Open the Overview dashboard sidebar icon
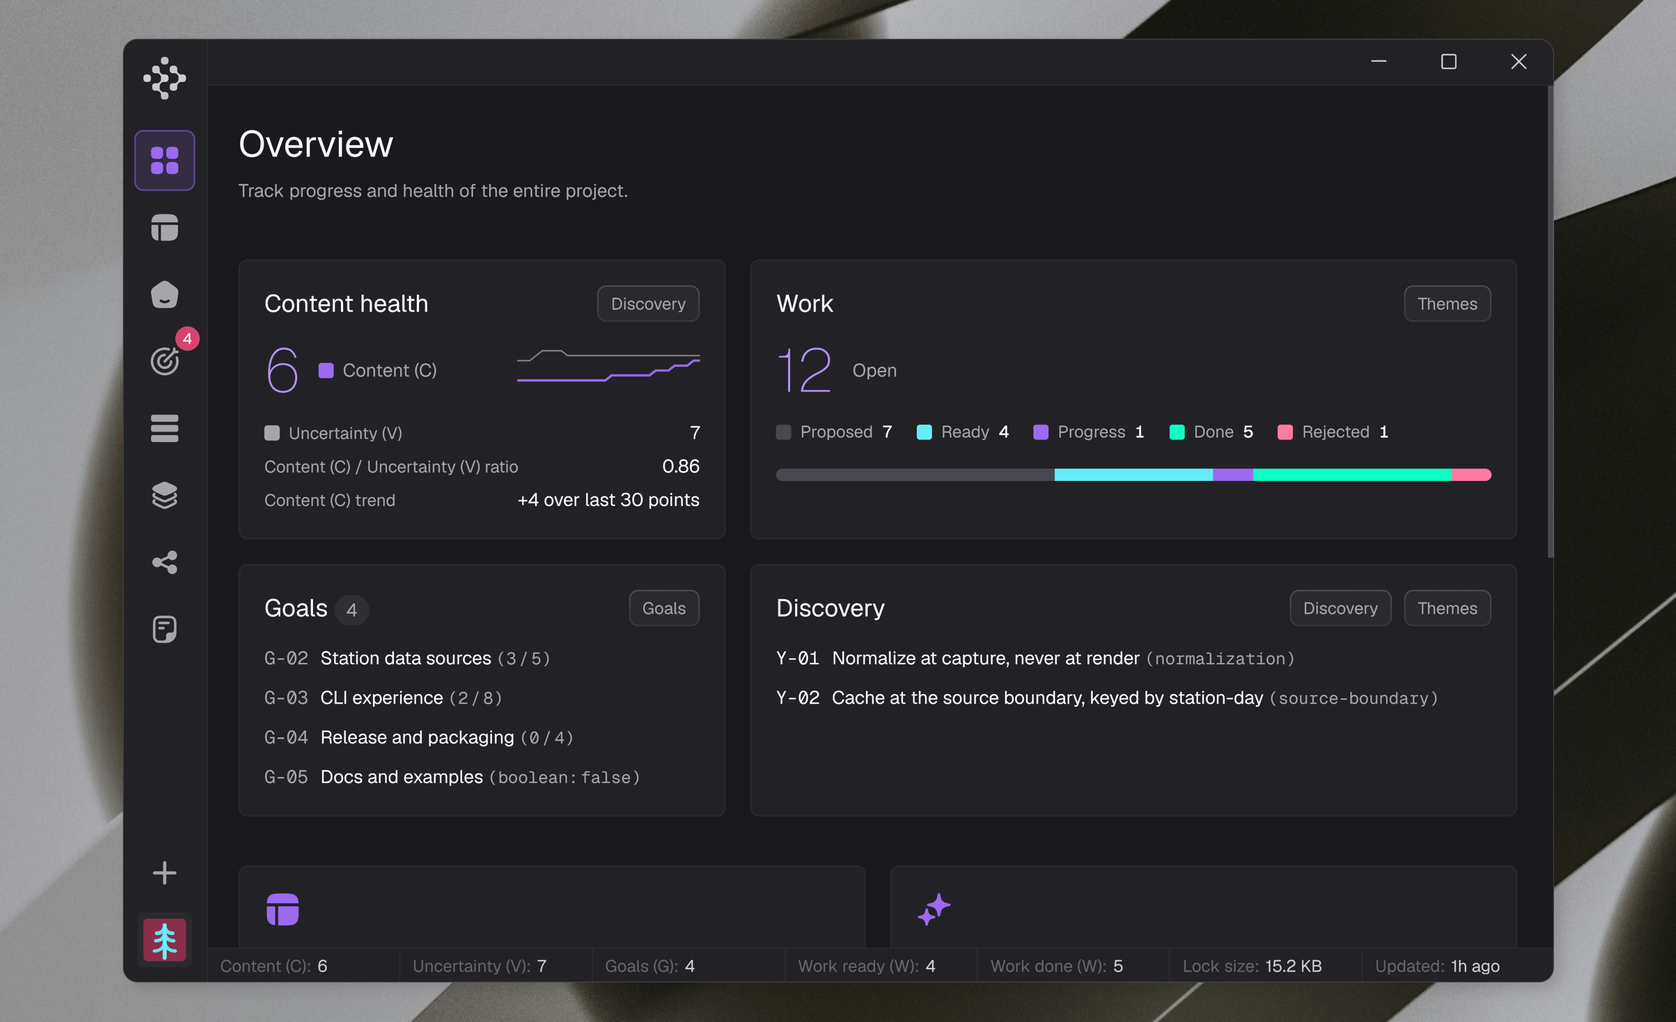 point(165,160)
